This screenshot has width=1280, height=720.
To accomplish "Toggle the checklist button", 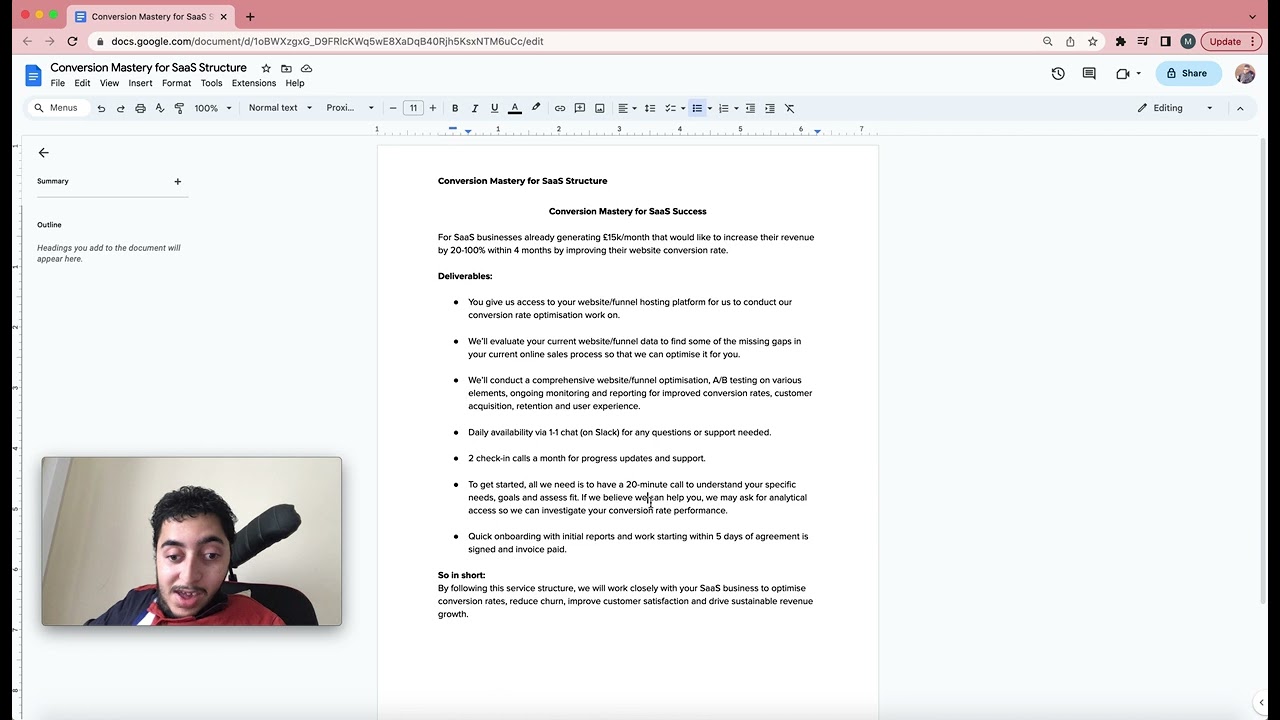I will point(671,108).
